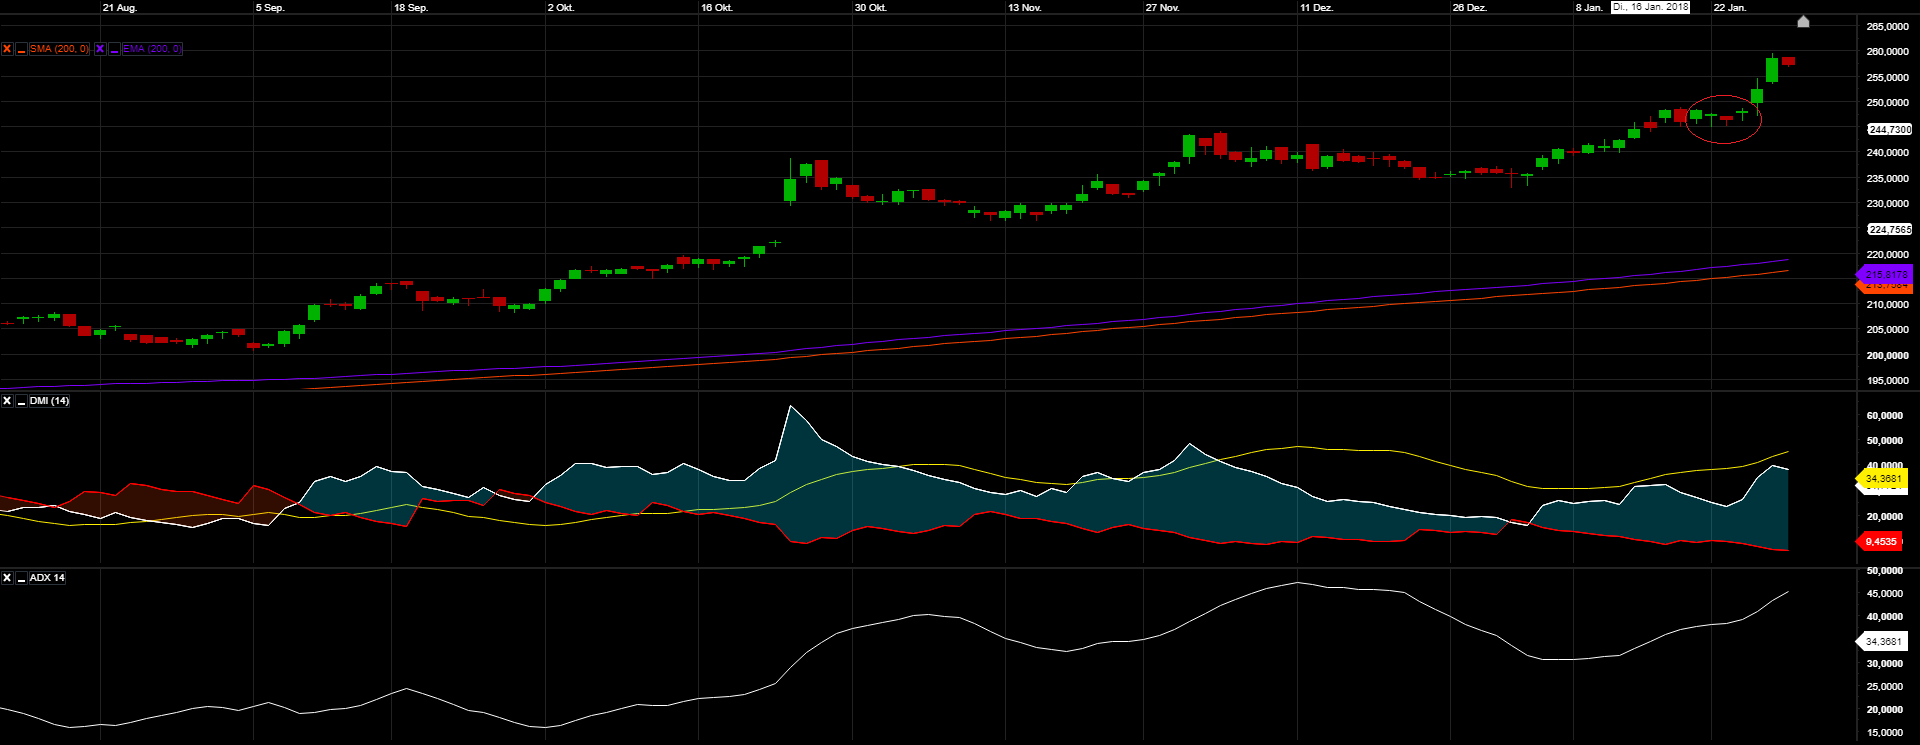Minimize the orange SMA indicator
The image size is (1920, 745).
tap(21, 49)
